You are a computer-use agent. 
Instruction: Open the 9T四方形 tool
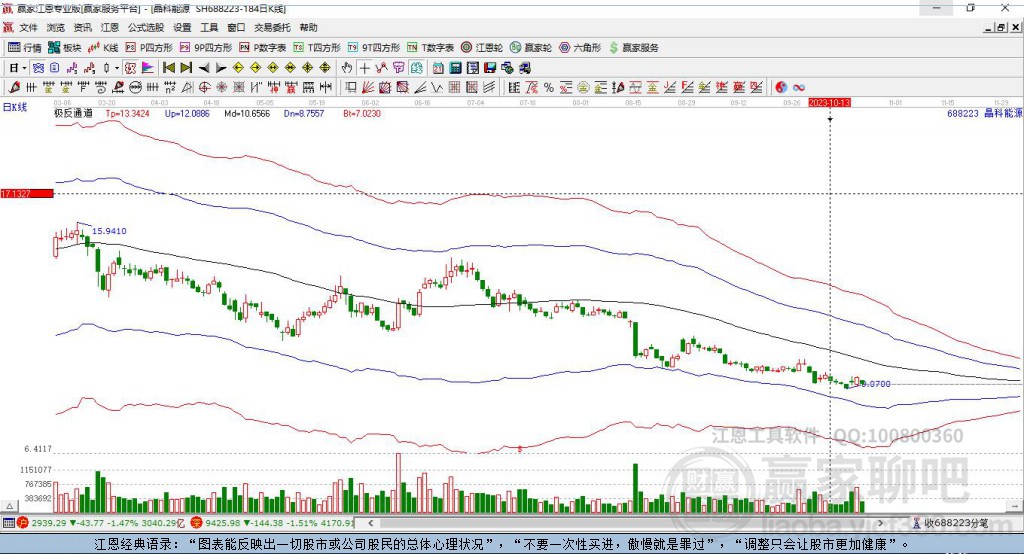click(x=374, y=48)
